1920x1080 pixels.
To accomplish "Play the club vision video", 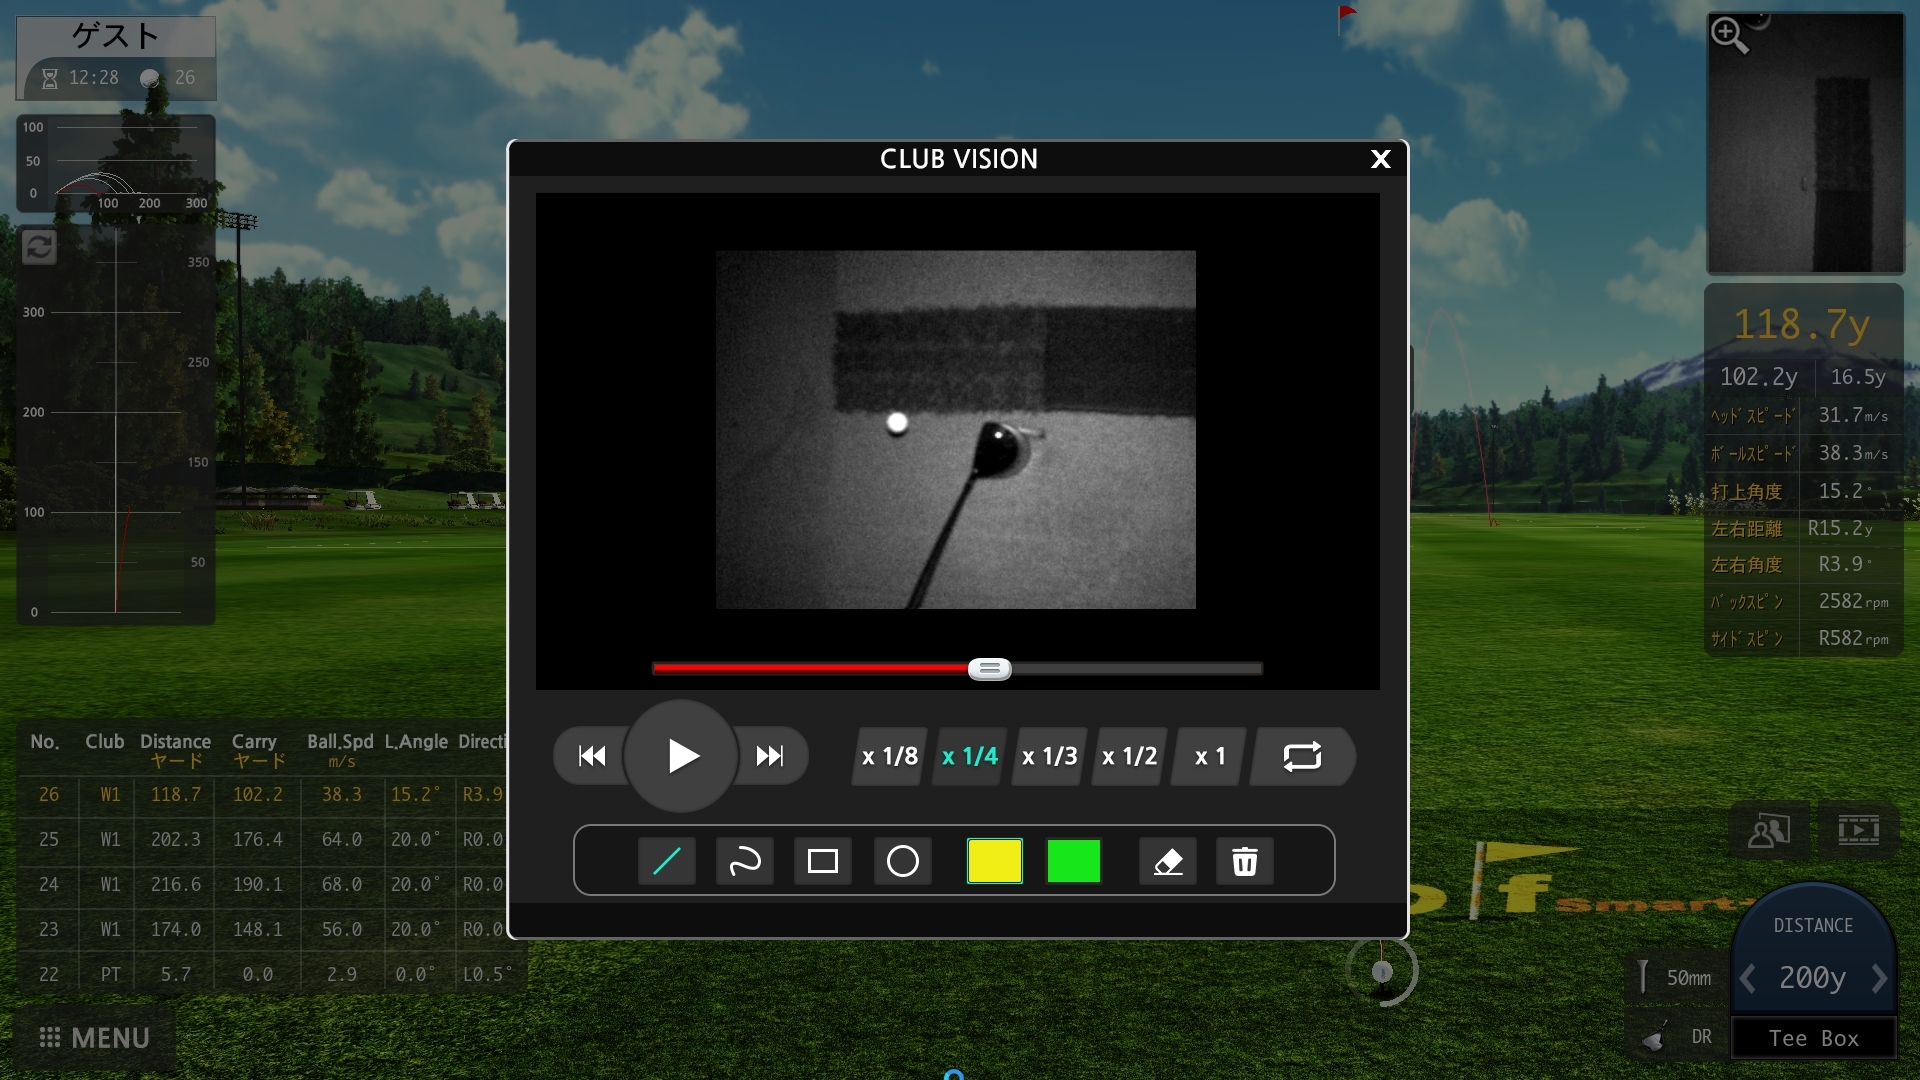I will coord(681,756).
